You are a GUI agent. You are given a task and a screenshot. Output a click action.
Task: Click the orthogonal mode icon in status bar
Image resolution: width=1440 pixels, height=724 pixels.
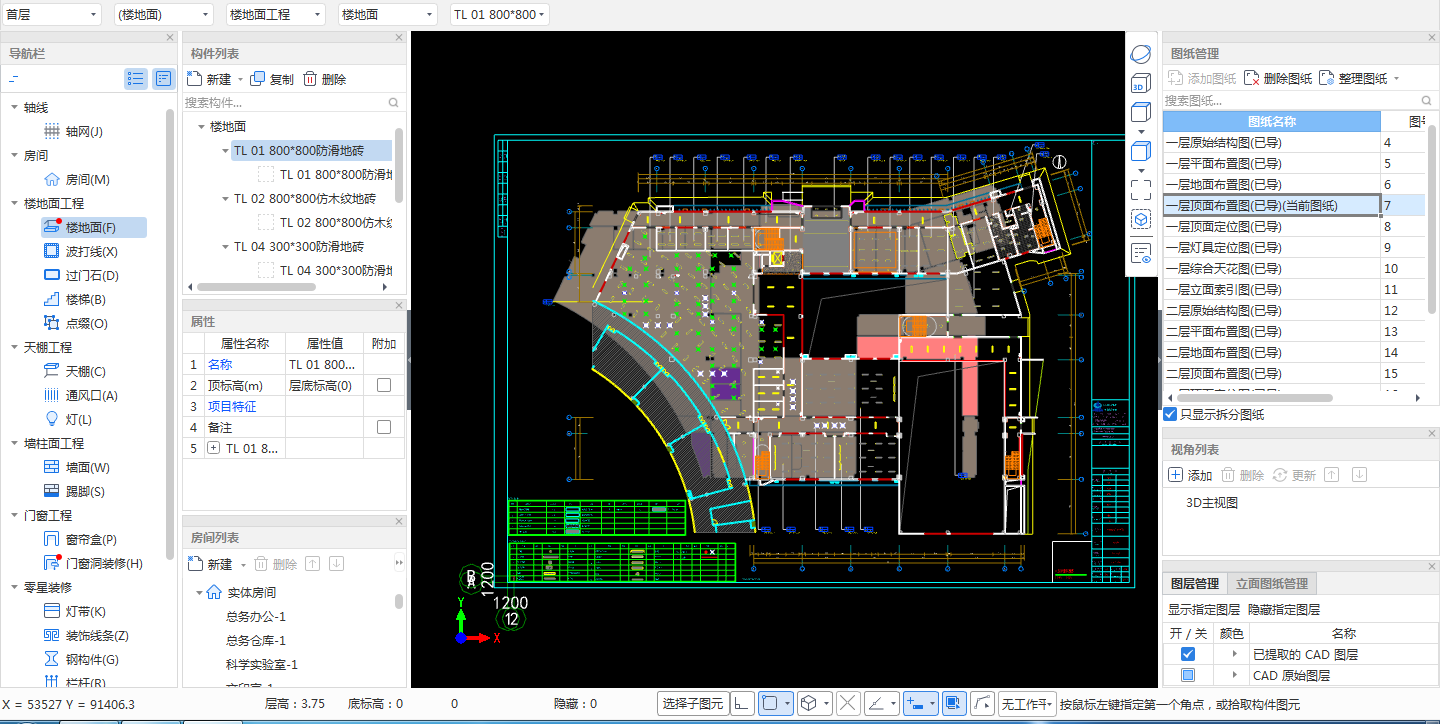pos(743,704)
